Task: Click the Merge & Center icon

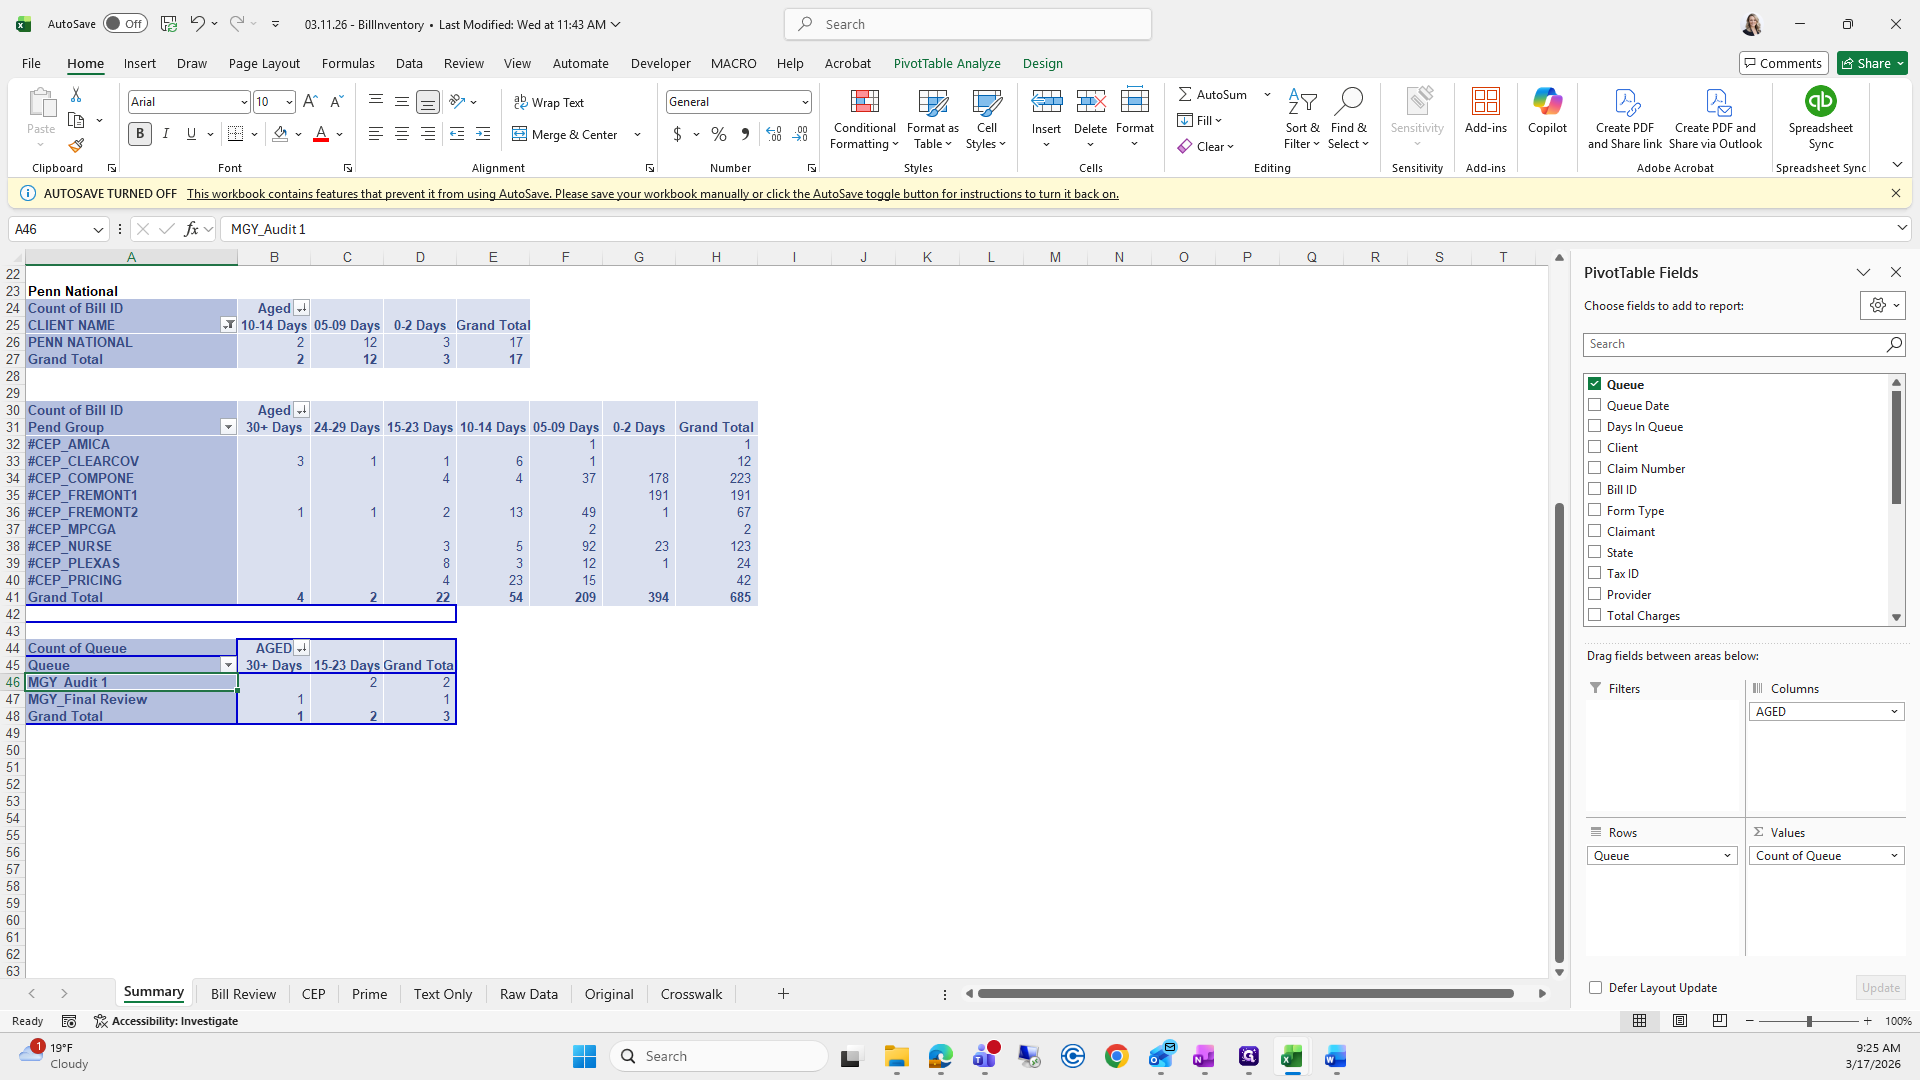Action: [520, 134]
